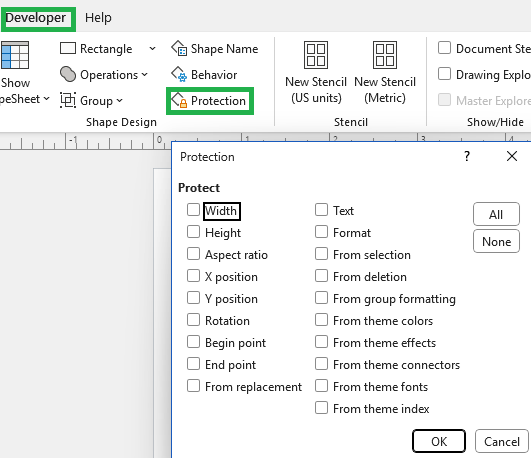Toggle the Drawing Explorer checkbox
Viewport: 531px width, 458px height.
click(444, 74)
